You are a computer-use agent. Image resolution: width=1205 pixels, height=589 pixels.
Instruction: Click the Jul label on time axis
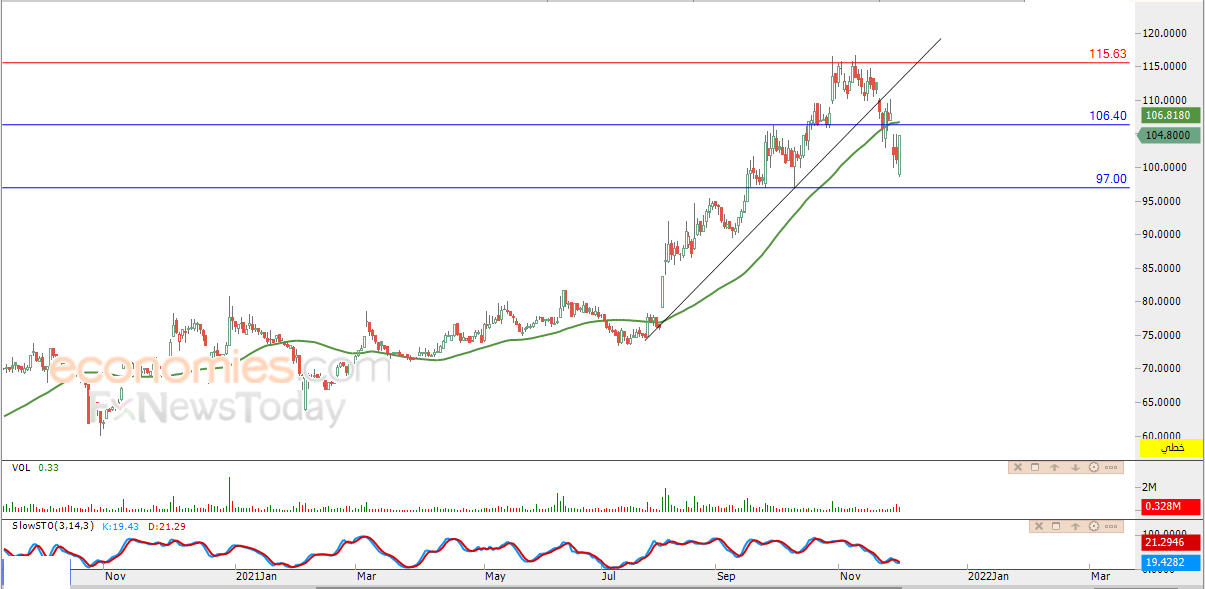(608, 576)
